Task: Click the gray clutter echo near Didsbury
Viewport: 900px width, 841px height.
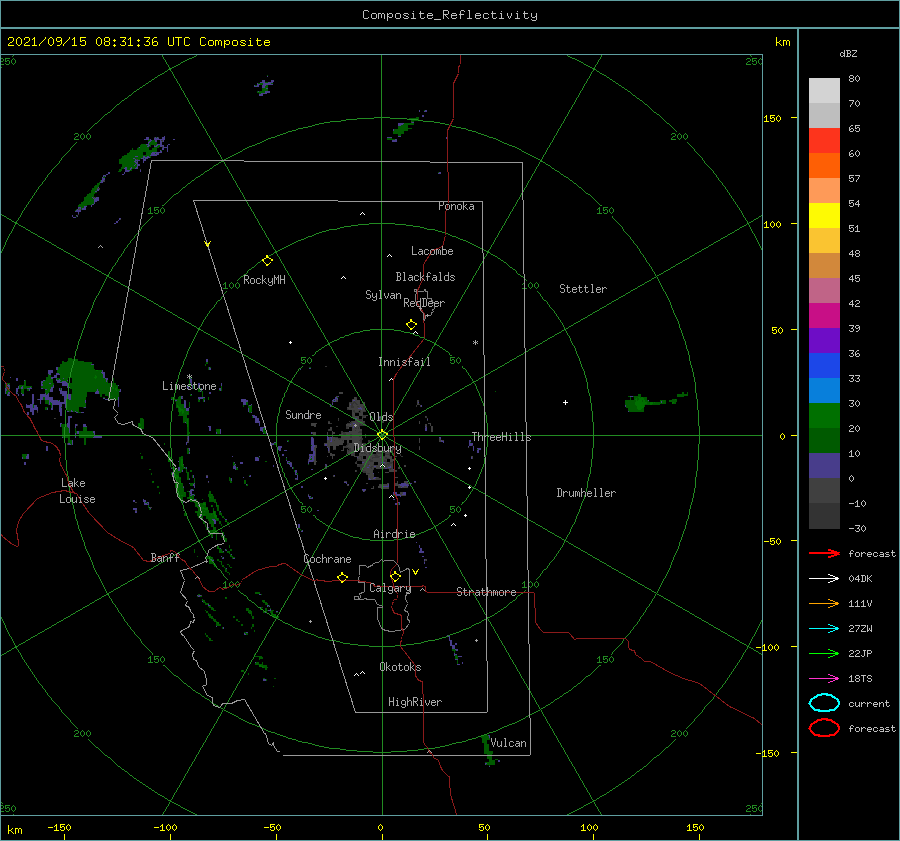Action: 372,462
